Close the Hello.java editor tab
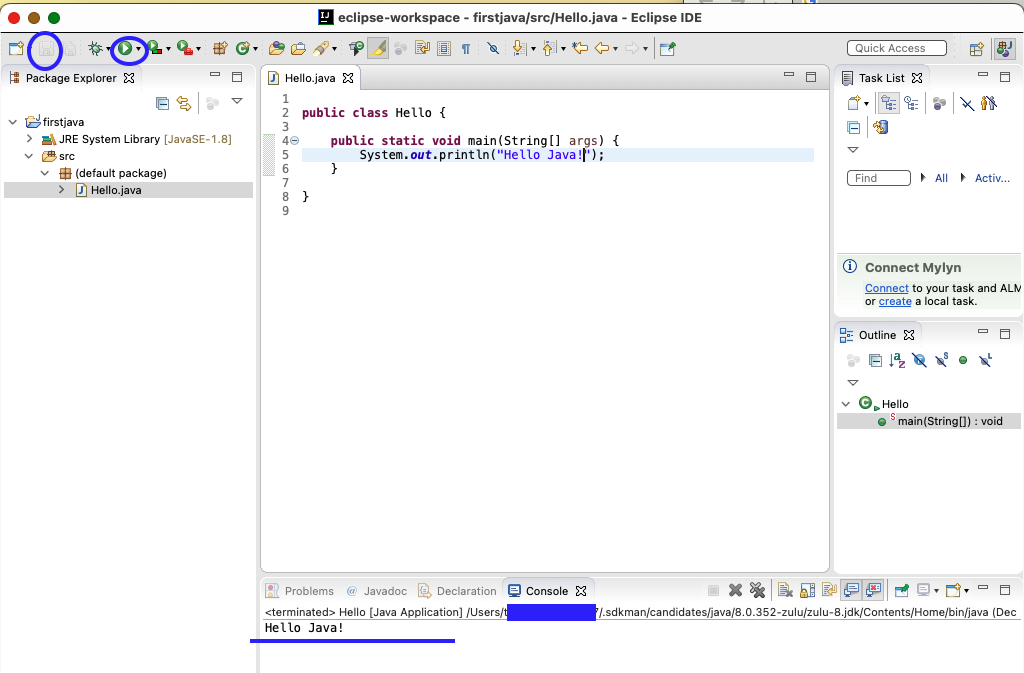This screenshot has height=673, width=1024. coord(348,78)
